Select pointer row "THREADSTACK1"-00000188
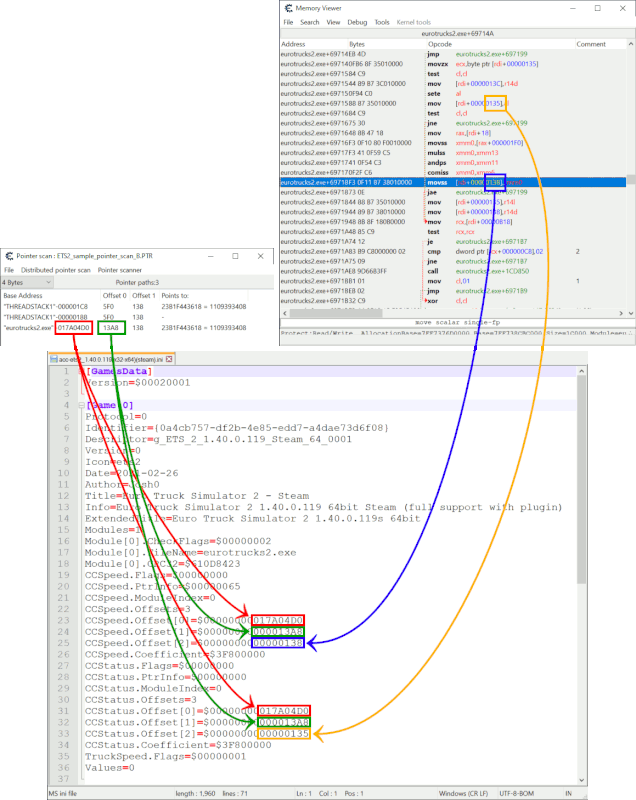Viewport: 636px width, 800px height. [125, 317]
